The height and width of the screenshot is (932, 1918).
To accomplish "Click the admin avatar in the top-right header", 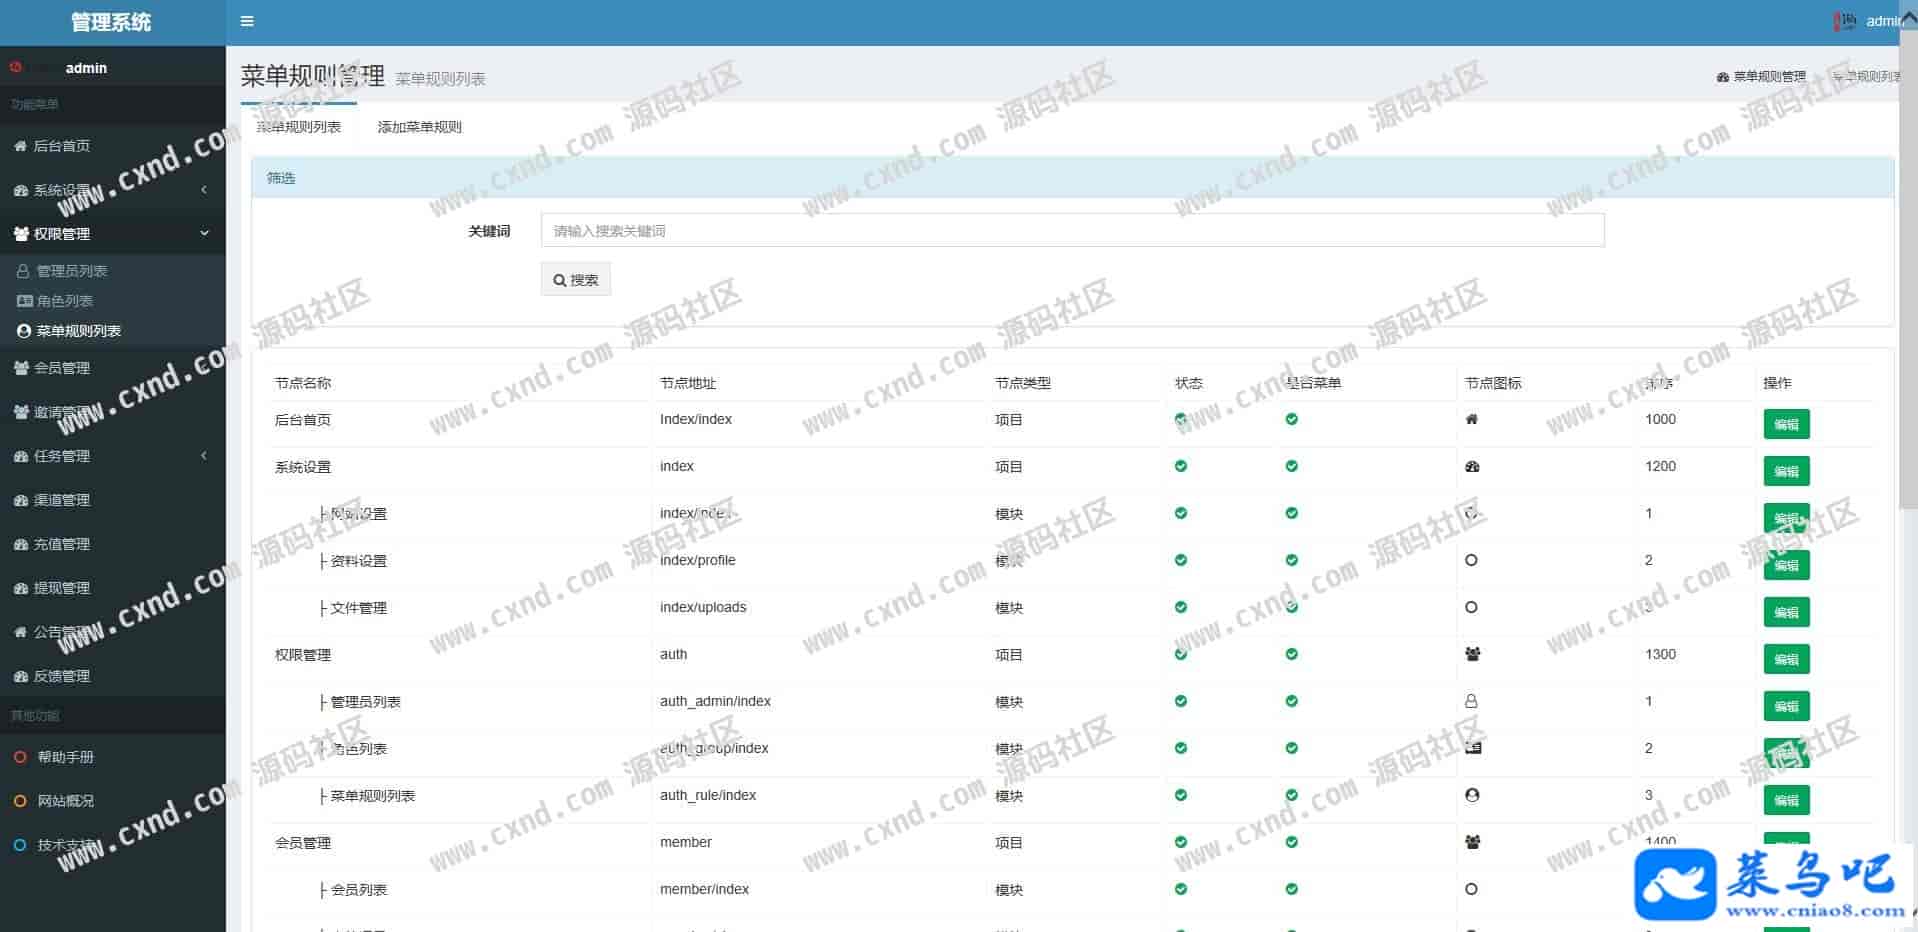I will point(1845,21).
